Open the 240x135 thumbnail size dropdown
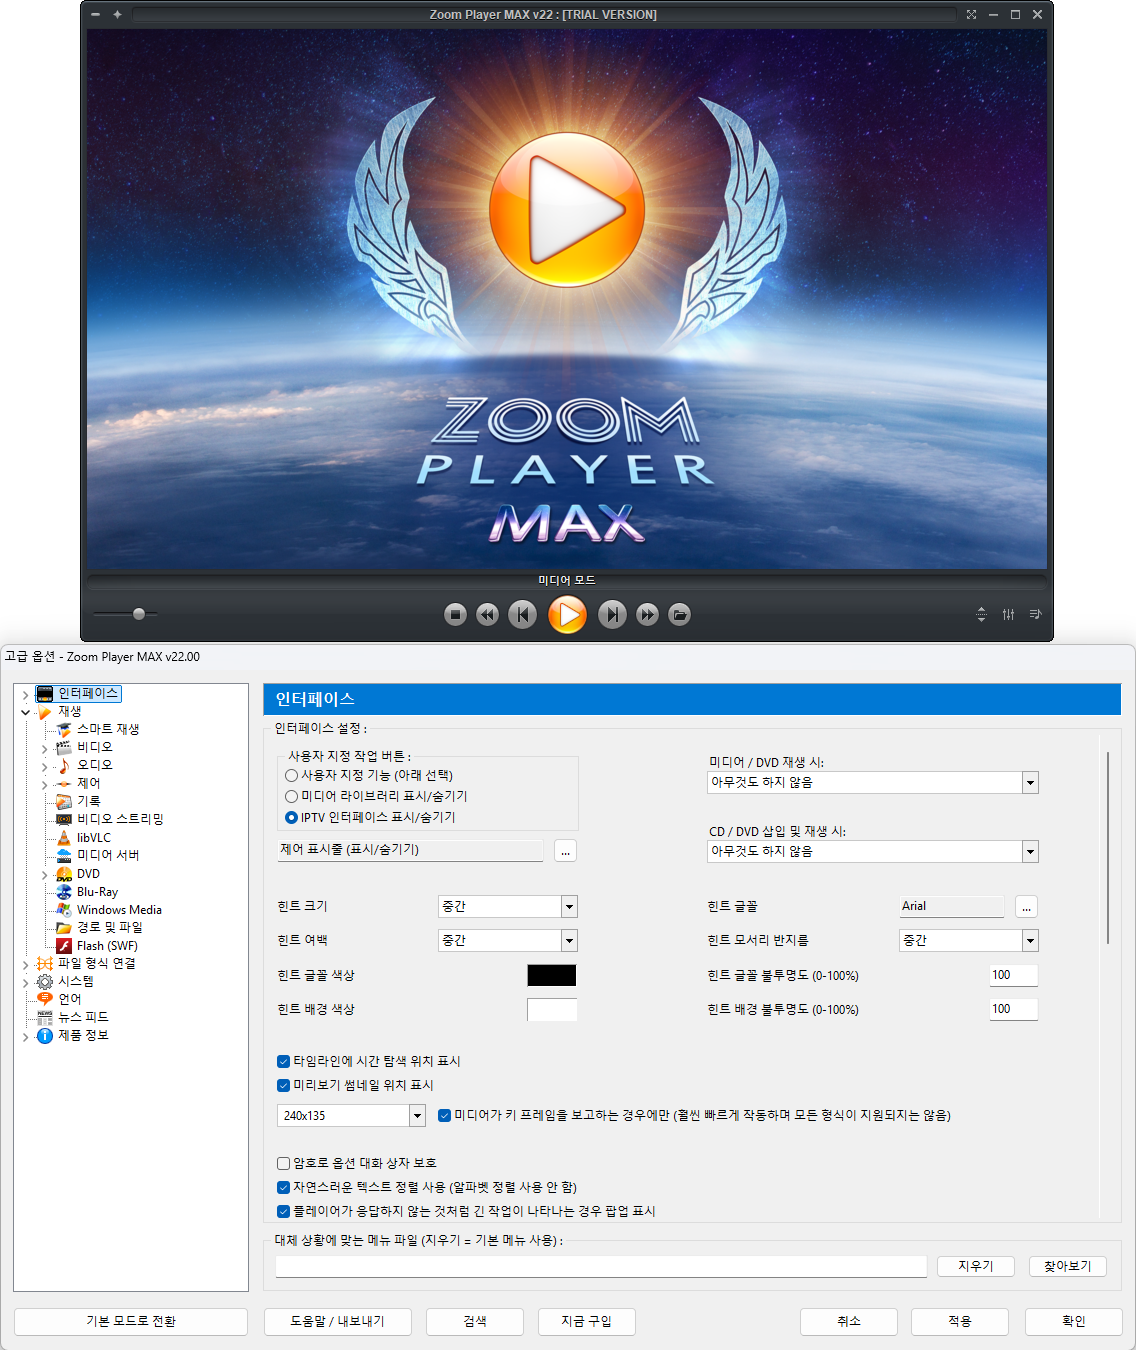 point(417,1115)
